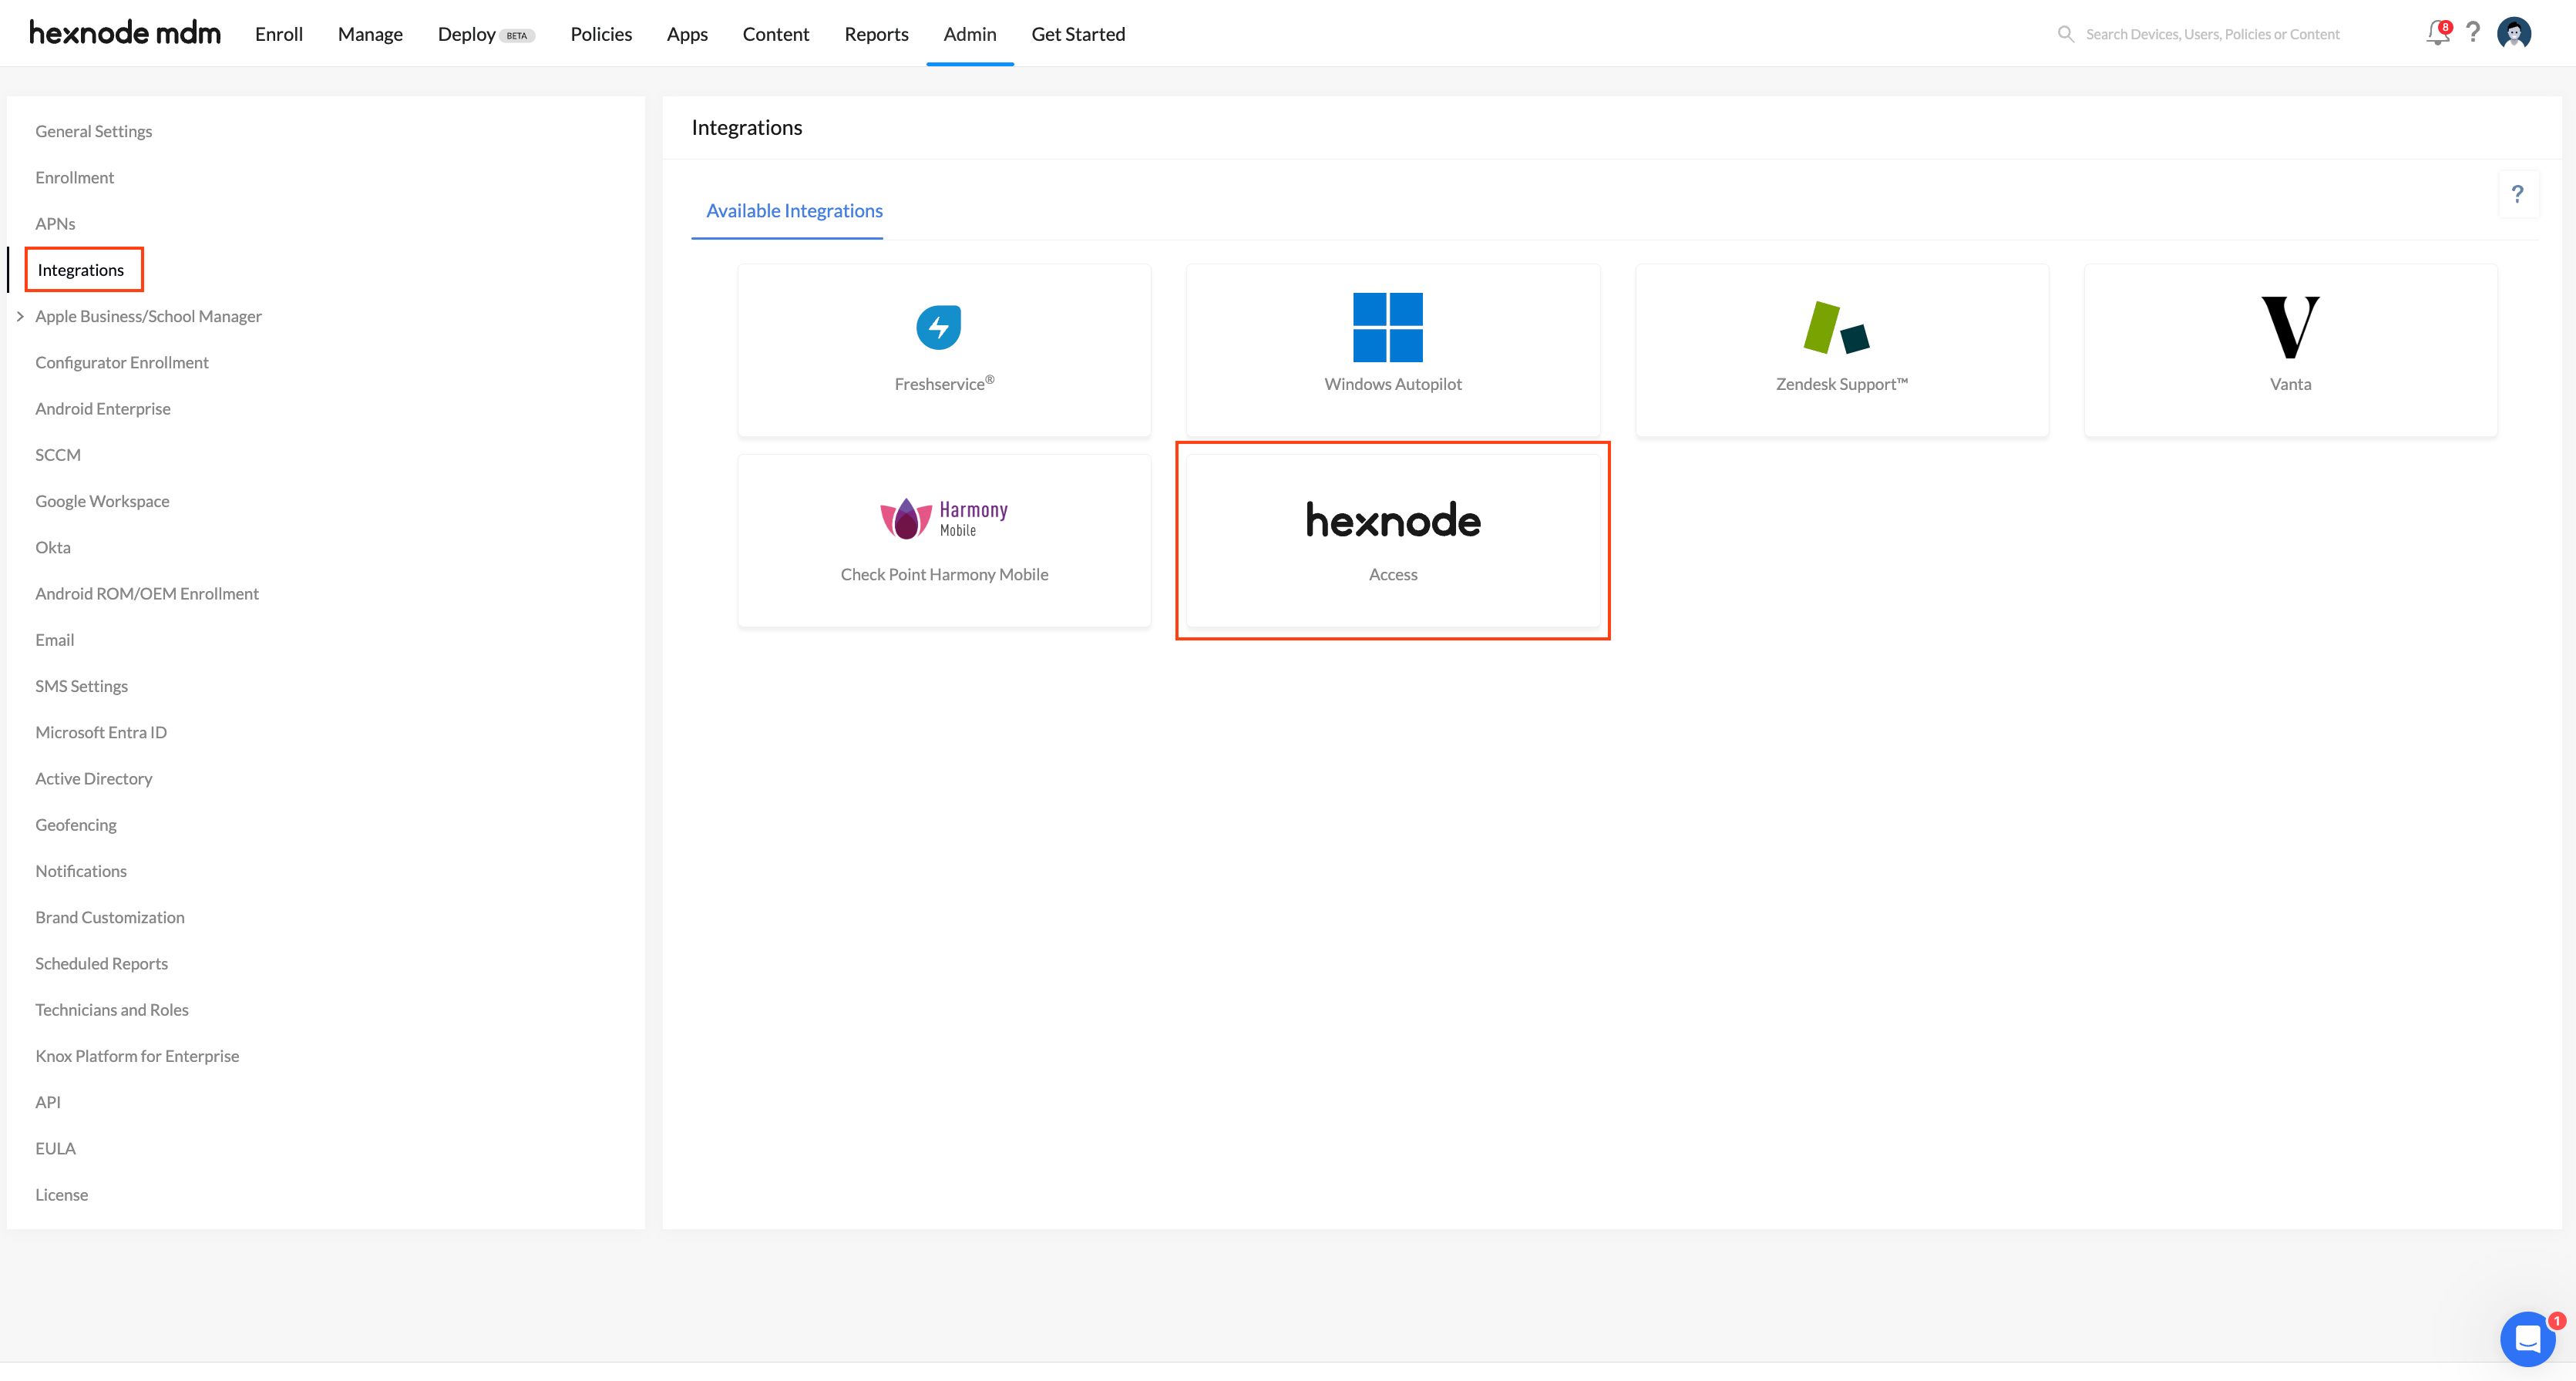Viewport: 2576px width, 1381px height.
Task: Open Android ROM/OEM Enrollment
Action: [147, 593]
